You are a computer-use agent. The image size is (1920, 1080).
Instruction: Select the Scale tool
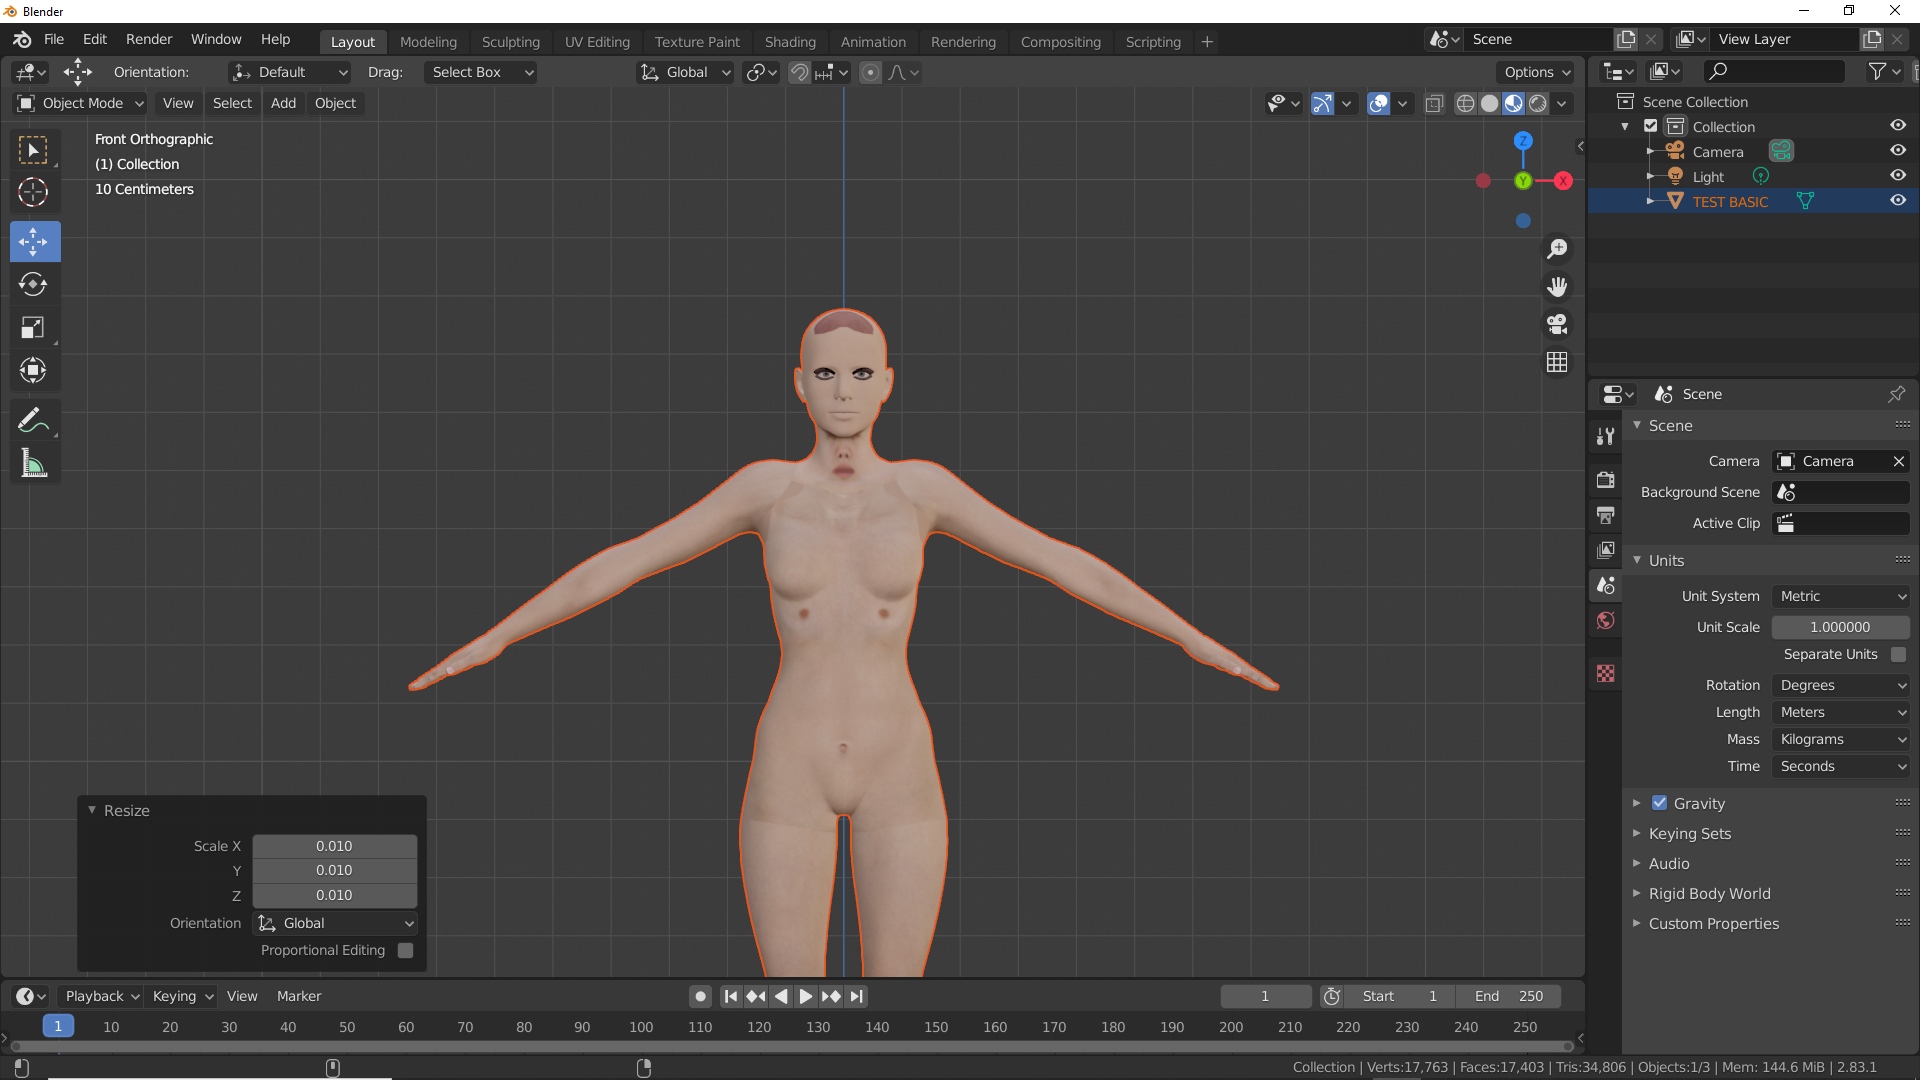coord(34,327)
